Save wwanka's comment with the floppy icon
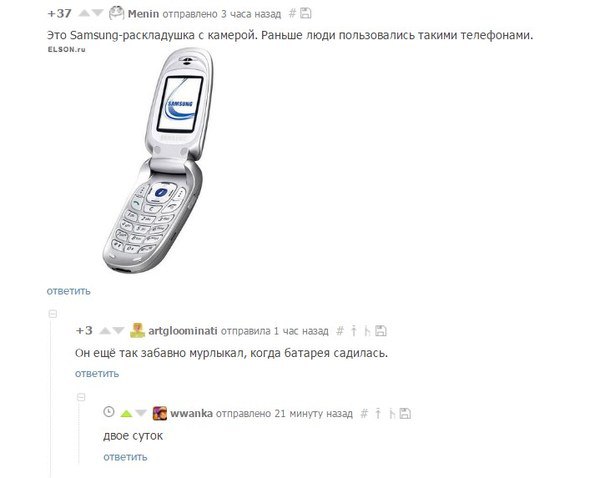600x478 pixels. click(x=405, y=413)
